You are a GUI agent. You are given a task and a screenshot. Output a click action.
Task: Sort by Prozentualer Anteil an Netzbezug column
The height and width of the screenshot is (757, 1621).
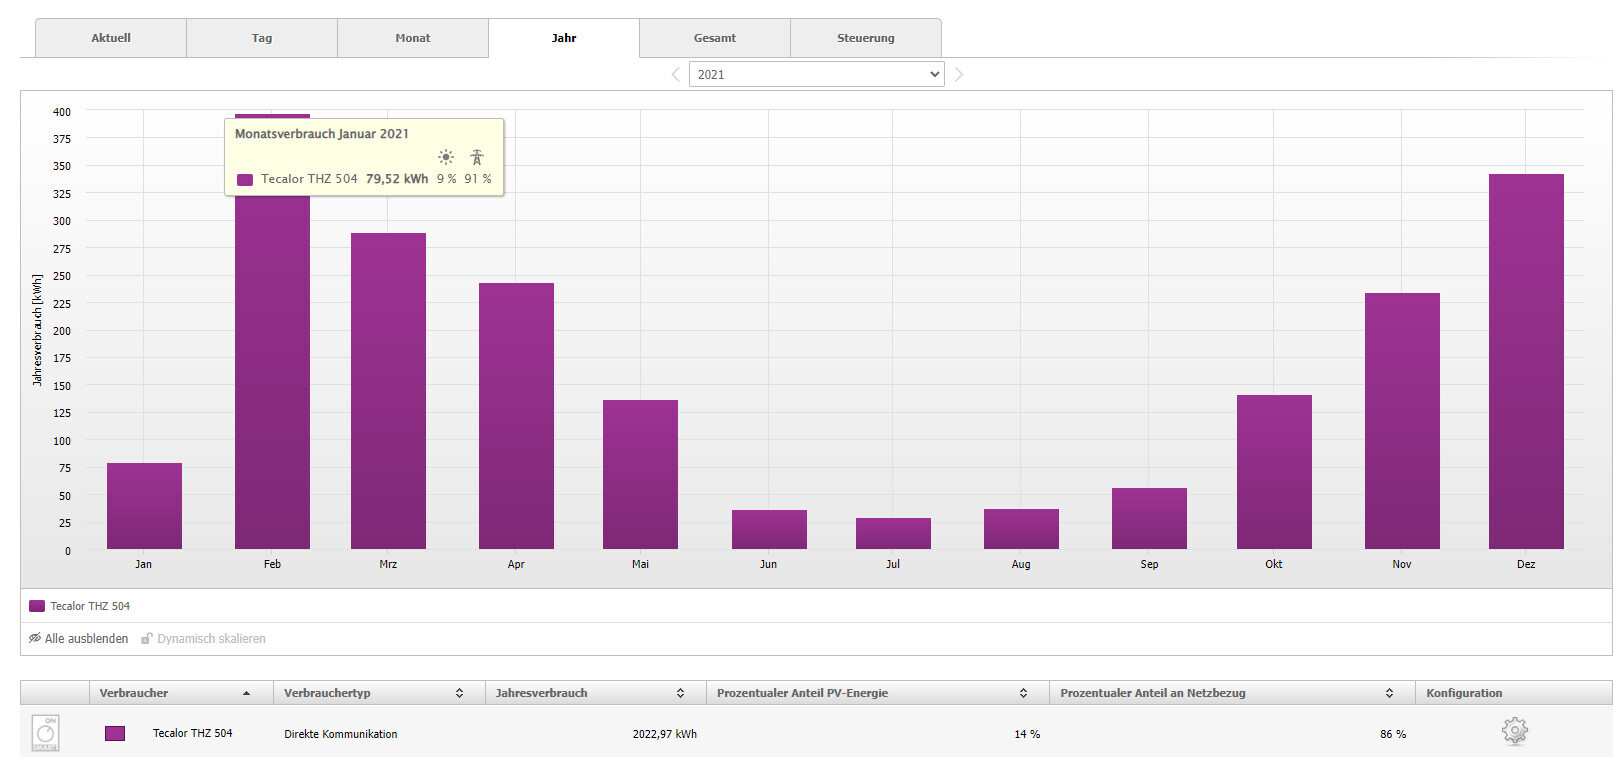(x=1152, y=693)
